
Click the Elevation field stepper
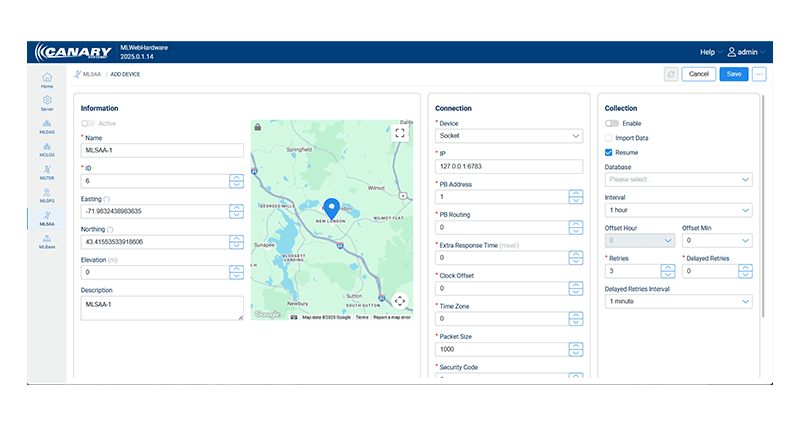[236, 272]
